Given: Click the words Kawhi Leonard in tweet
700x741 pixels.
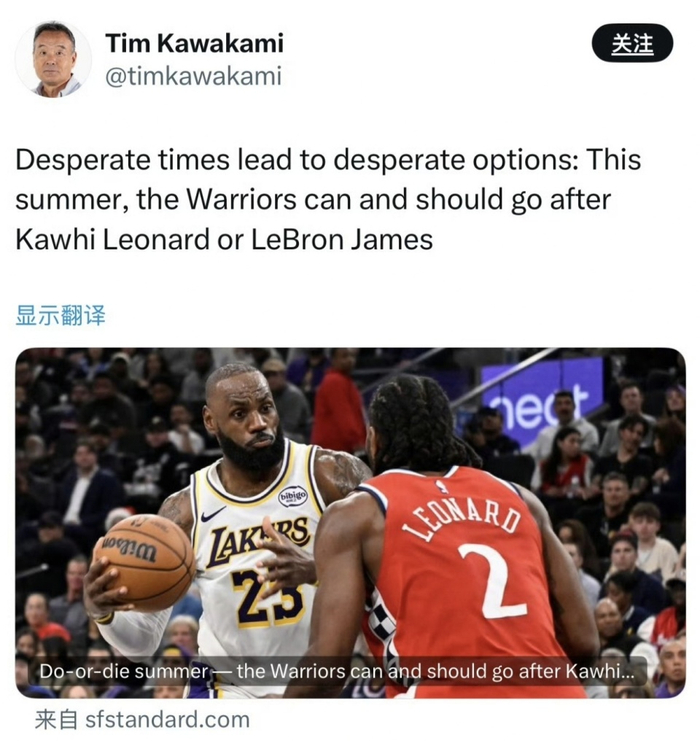Looking at the screenshot, I should (x=112, y=239).
